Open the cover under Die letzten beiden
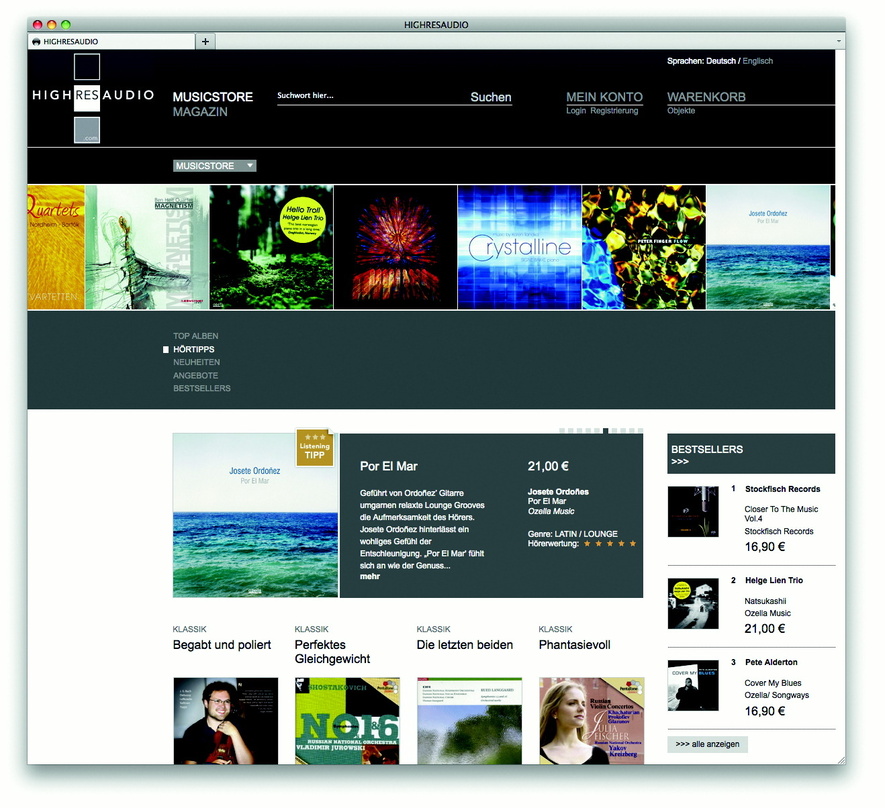885x808 pixels. click(x=470, y=721)
